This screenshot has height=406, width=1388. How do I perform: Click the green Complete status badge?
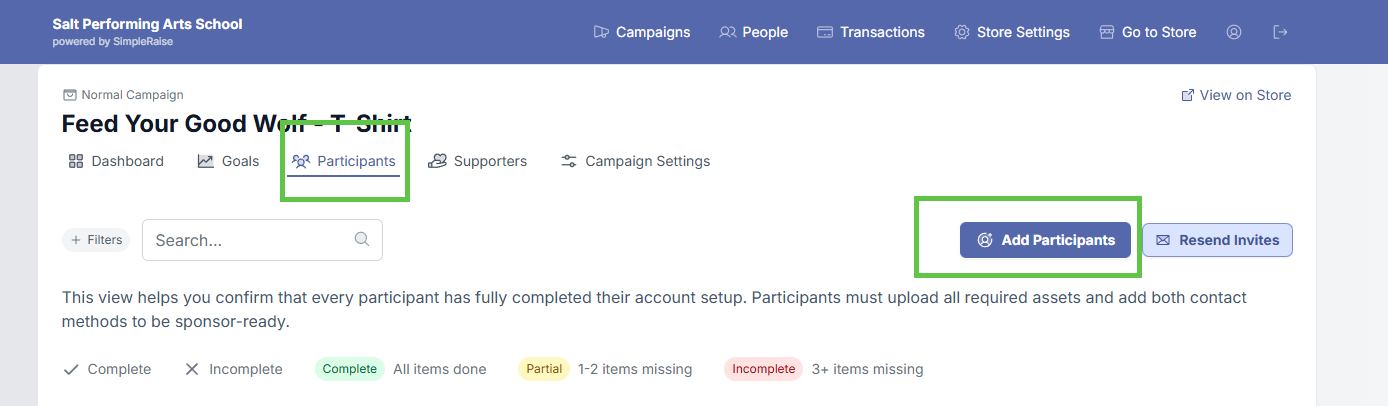[x=350, y=369]
